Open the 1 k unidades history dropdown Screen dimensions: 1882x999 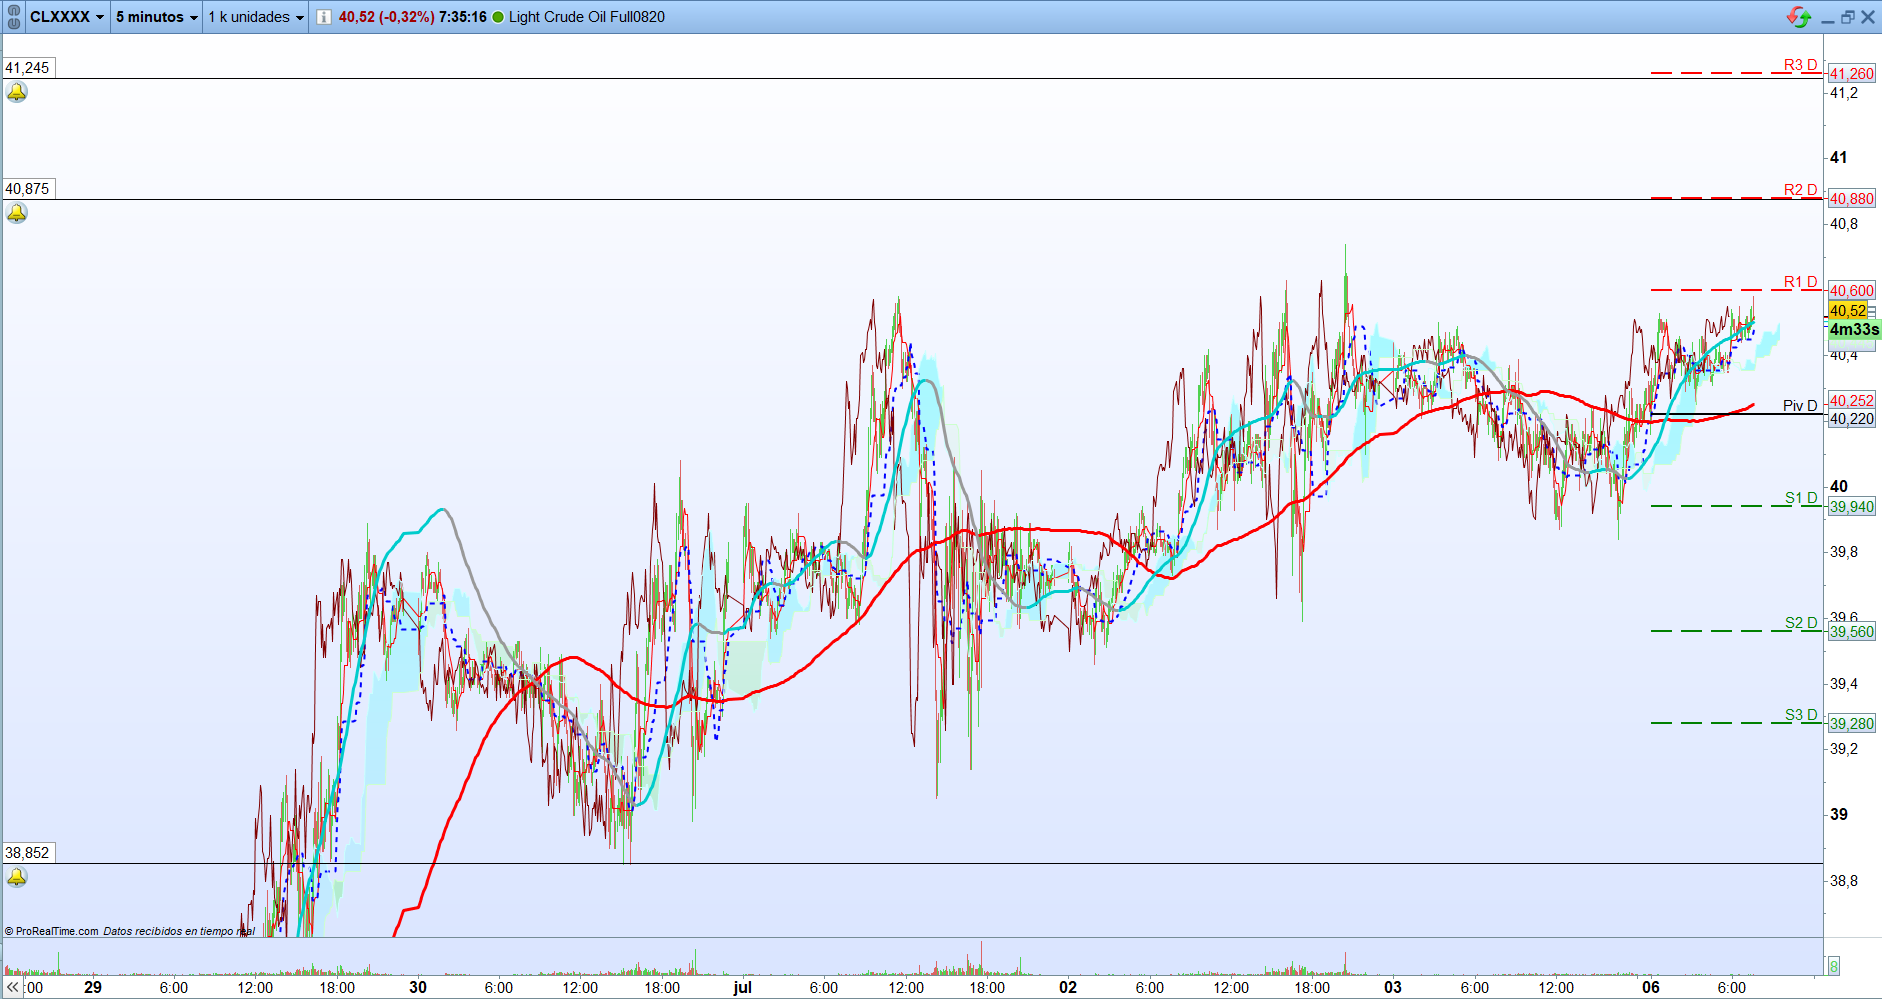(256, 17)
